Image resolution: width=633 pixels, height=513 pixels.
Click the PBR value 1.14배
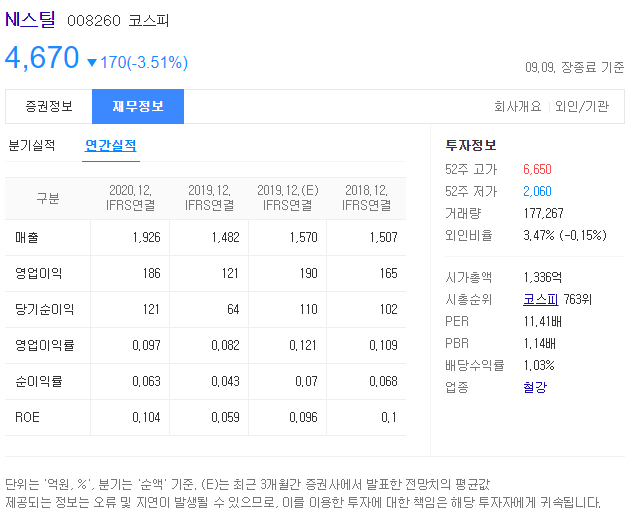[x=540, y=343]
